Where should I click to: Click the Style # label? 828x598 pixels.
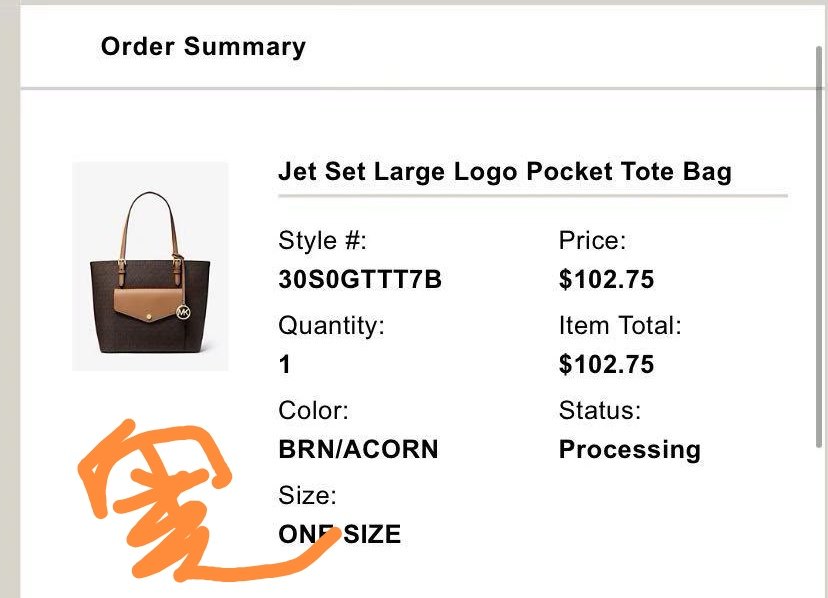(x=322, y=241)
